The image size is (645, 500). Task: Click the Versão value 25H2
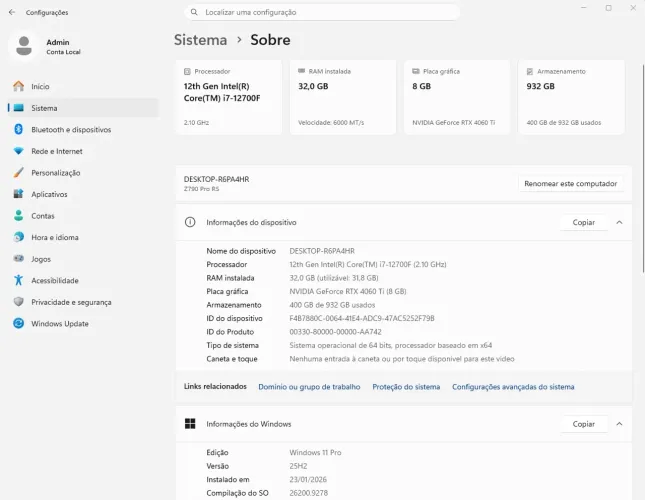tap(298, 466)
